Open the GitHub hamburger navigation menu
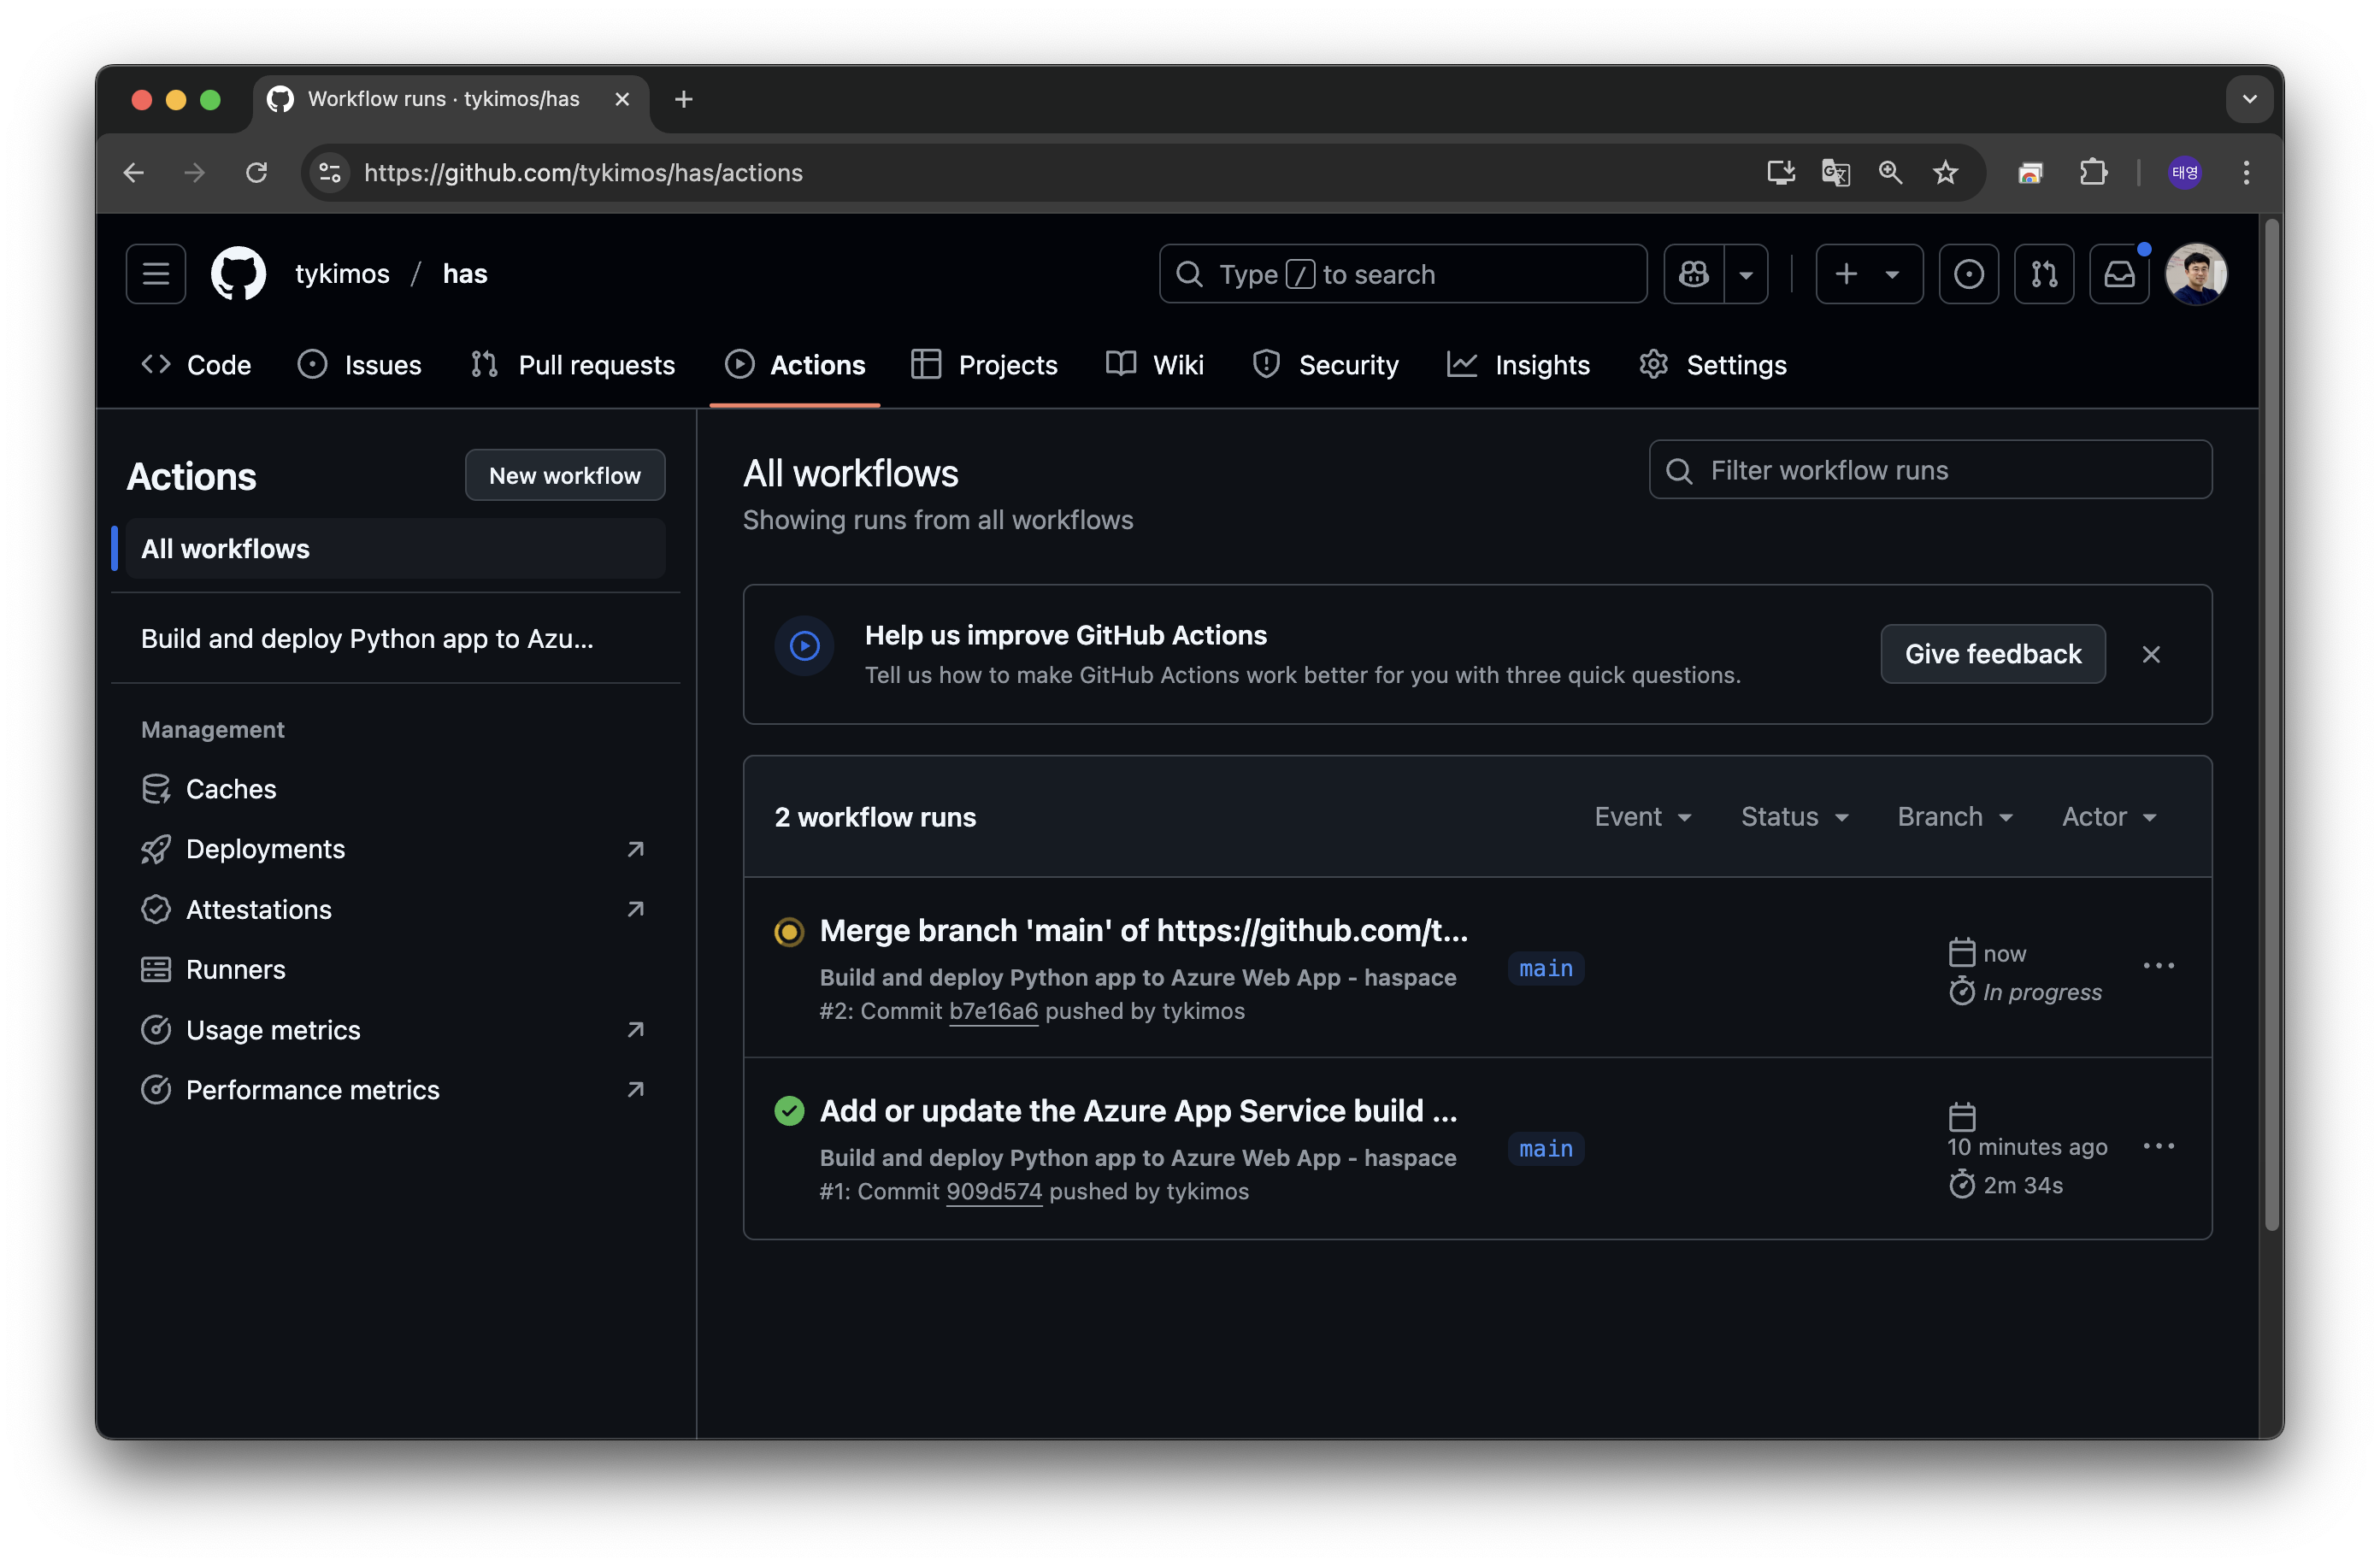Viewport: 2380px width, 1566px height. pos(156,274)
